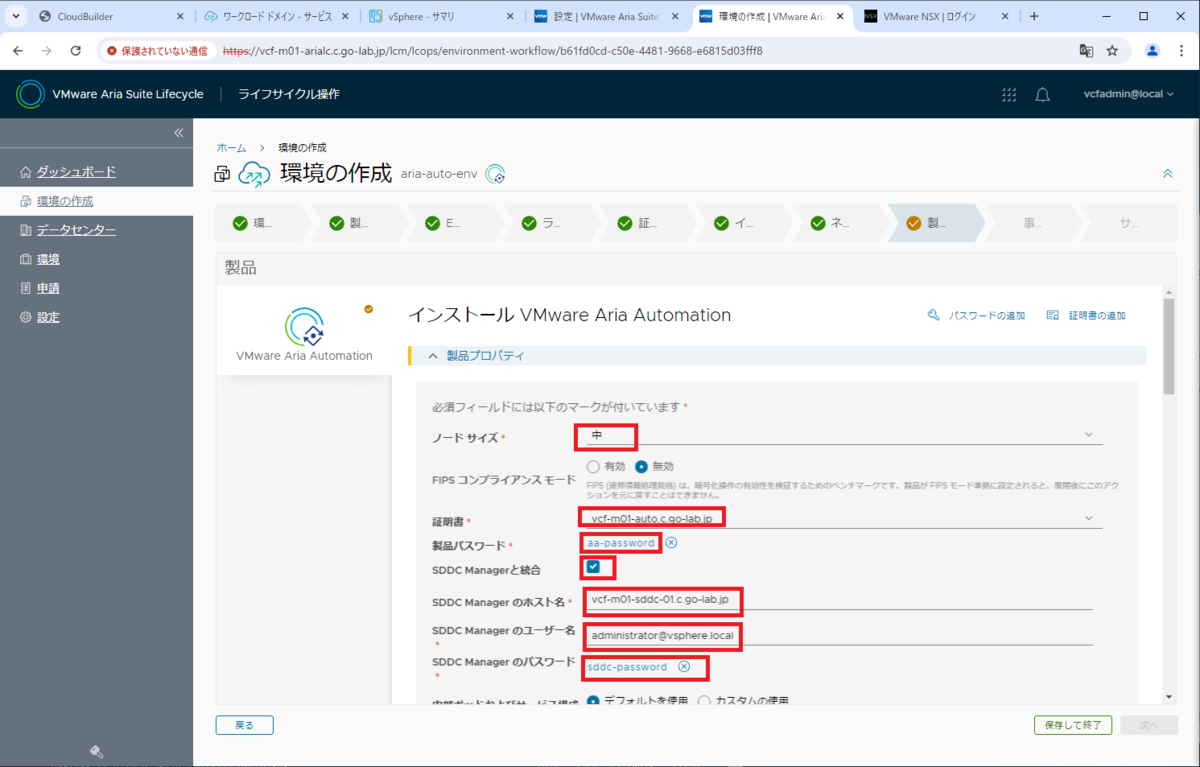Click the SDDC Manager のユーザー名 field
Screen dimensions: 1200x767
tap(838, 635)
